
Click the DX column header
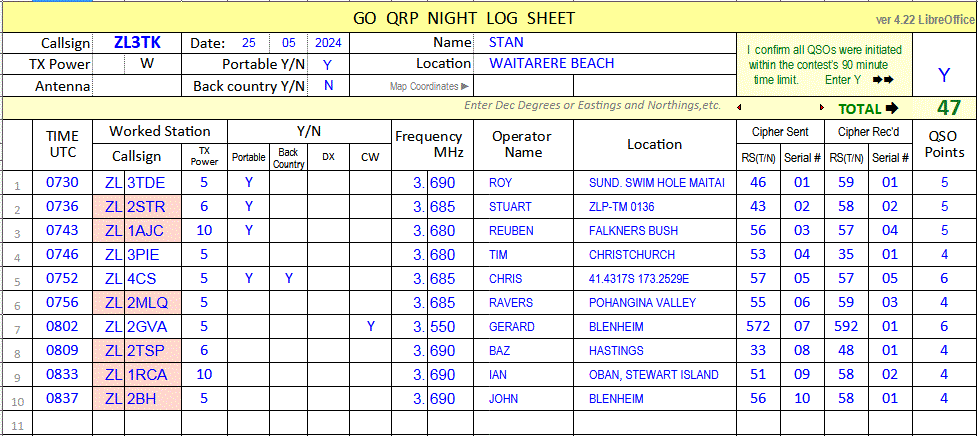point(329,157)
